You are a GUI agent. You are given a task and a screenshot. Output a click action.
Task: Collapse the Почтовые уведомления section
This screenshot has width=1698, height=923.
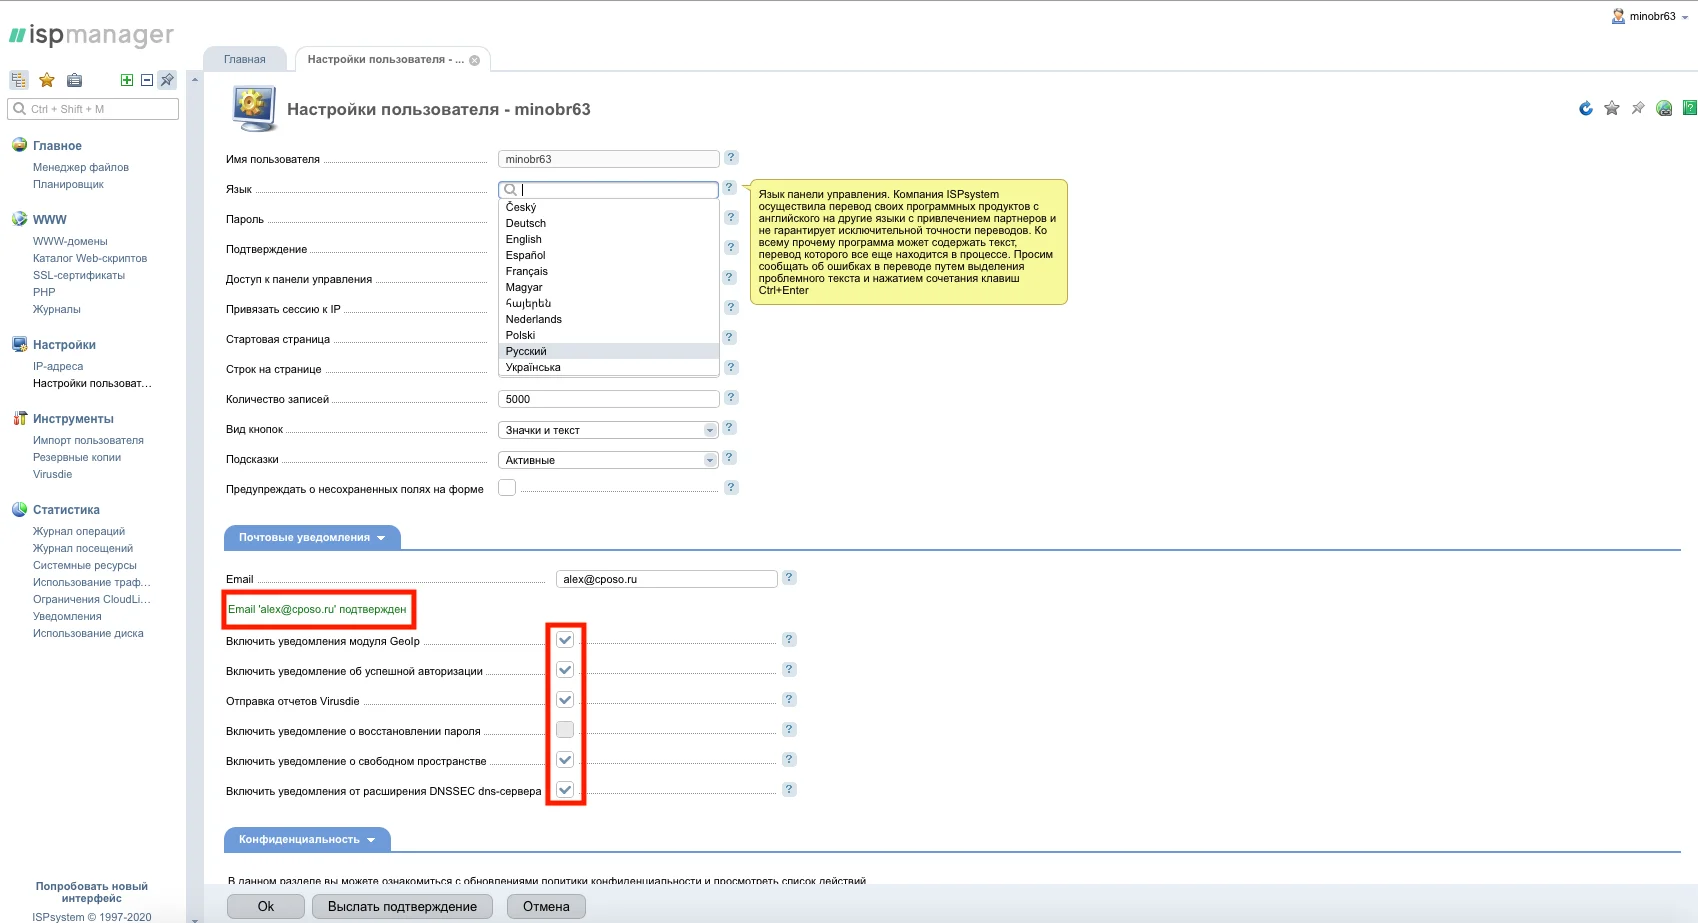311,538
